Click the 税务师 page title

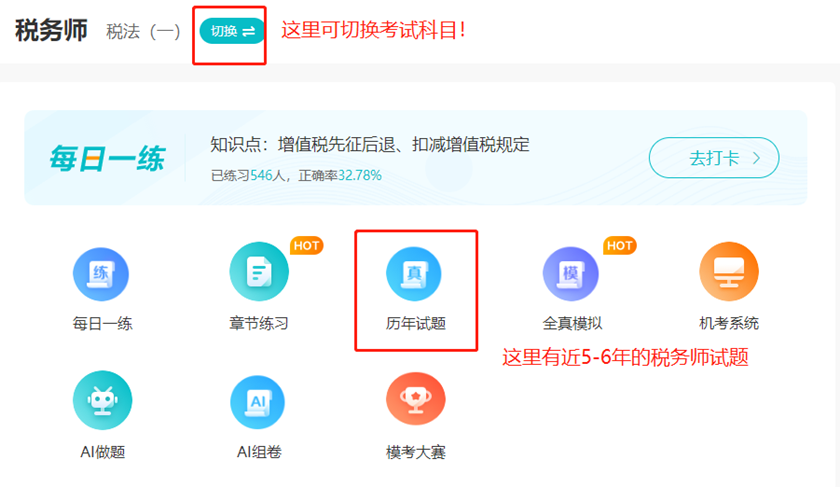[51, 31]
